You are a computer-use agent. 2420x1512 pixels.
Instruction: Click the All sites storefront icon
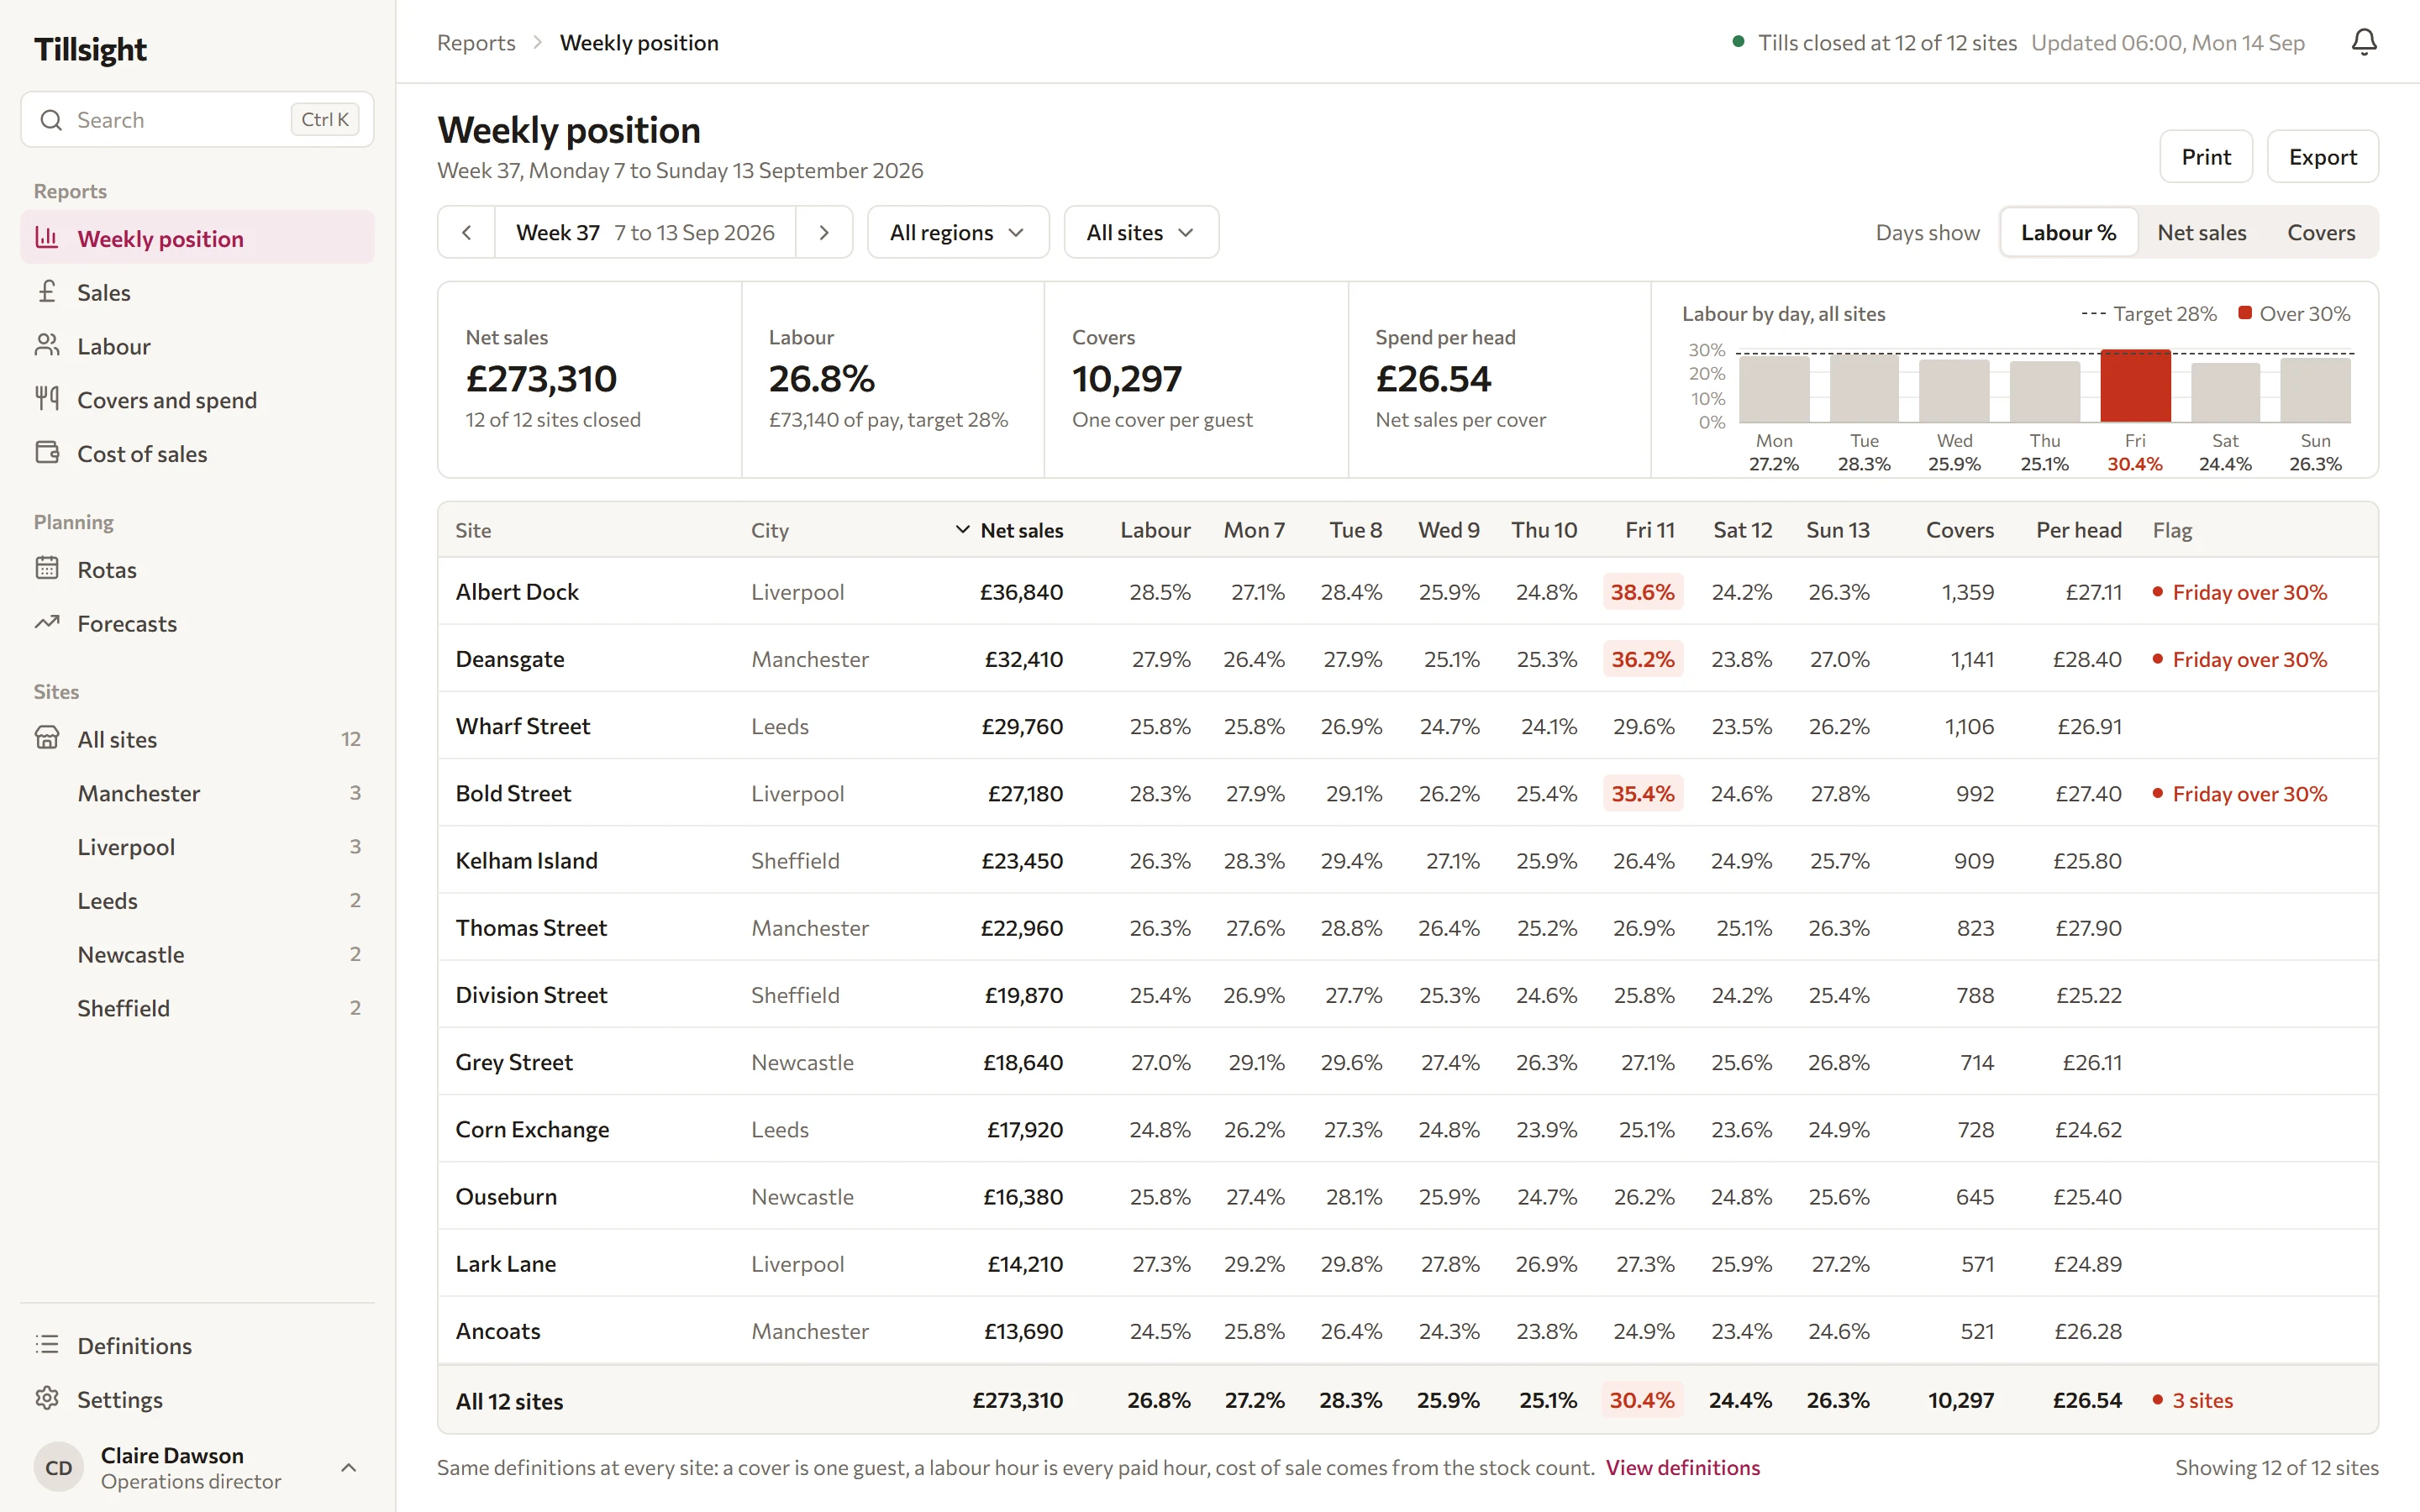pyautogui.click(x=47, y=739)
